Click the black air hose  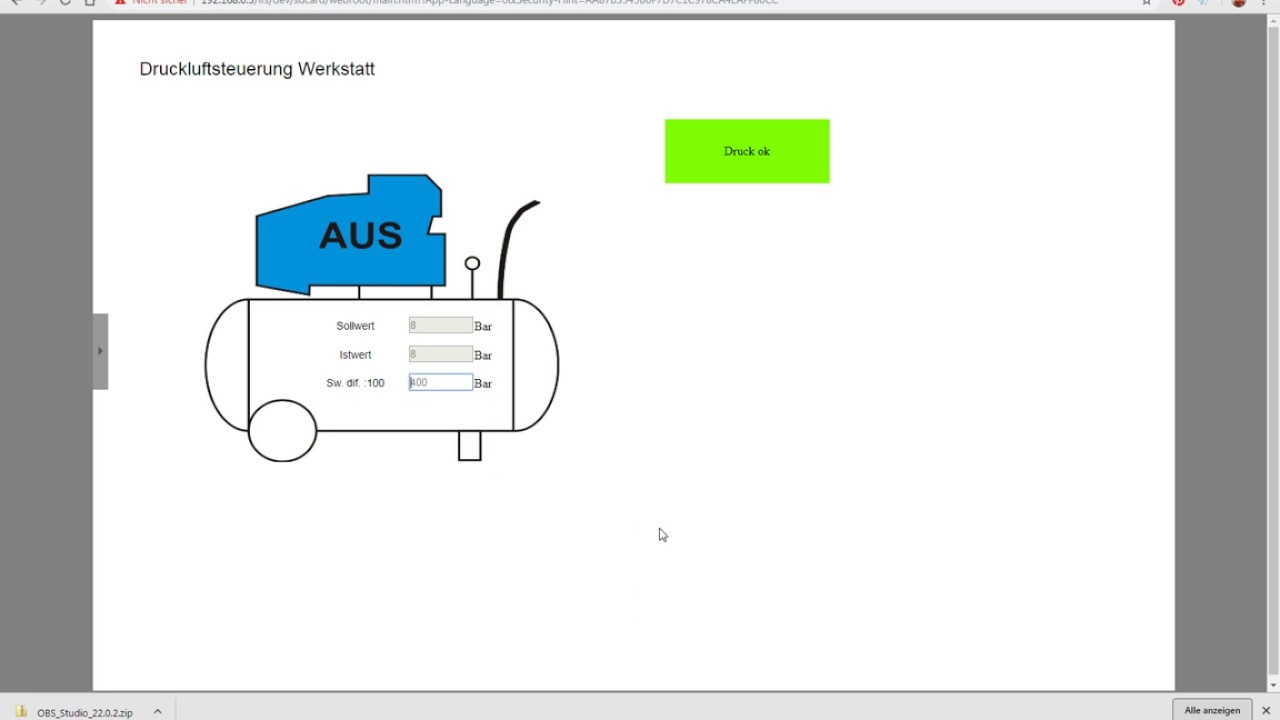coord(514,248)
